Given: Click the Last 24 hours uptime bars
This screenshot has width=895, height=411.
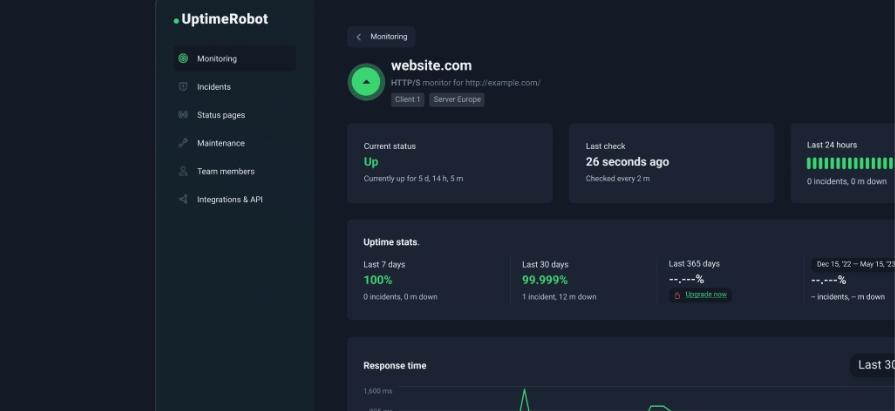Looking at the screenshot, I should coord(850,163).
